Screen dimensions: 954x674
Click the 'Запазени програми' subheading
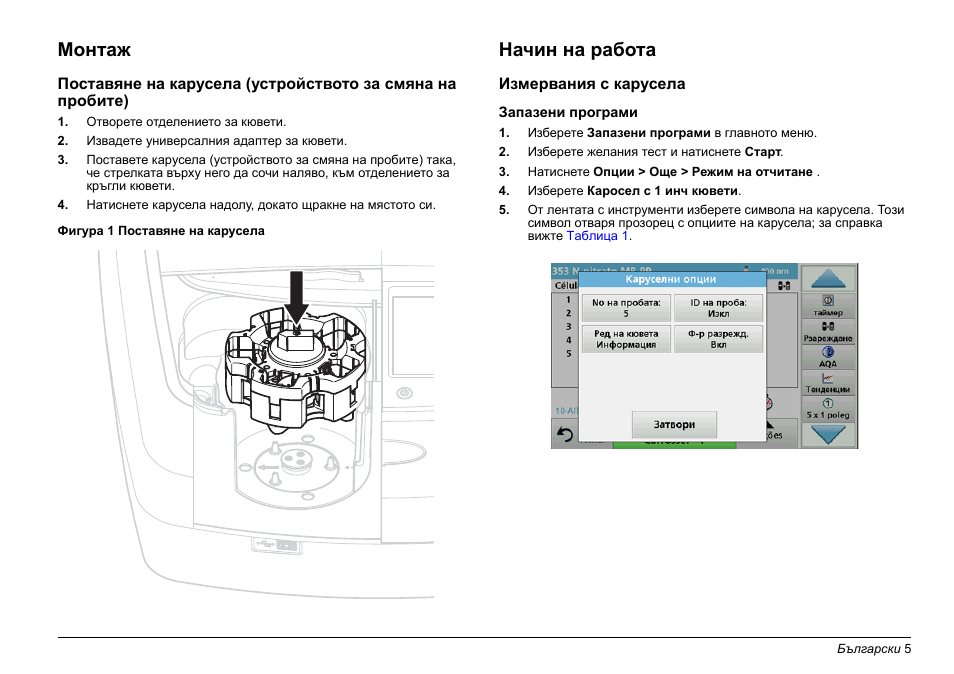(x=568, y=113)
